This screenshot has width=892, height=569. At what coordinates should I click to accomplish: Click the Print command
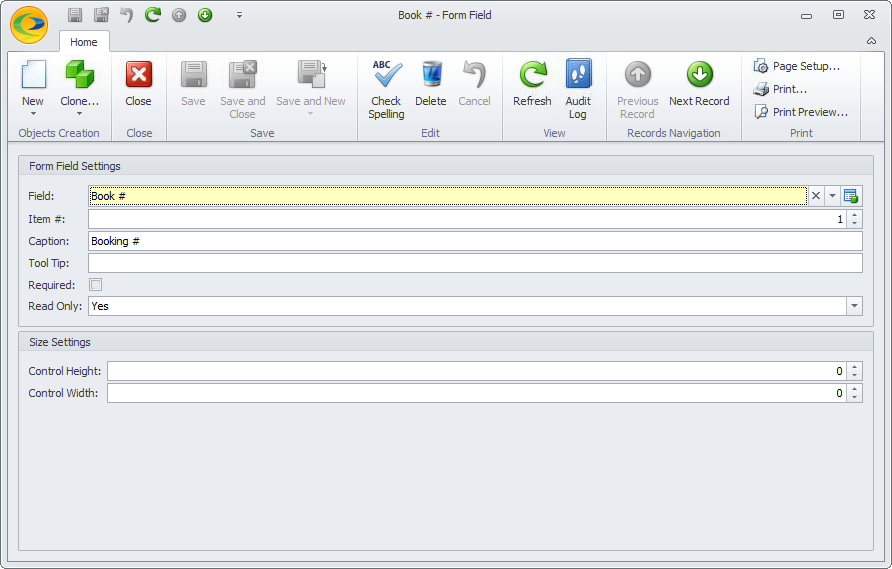(x=780, y=89)
